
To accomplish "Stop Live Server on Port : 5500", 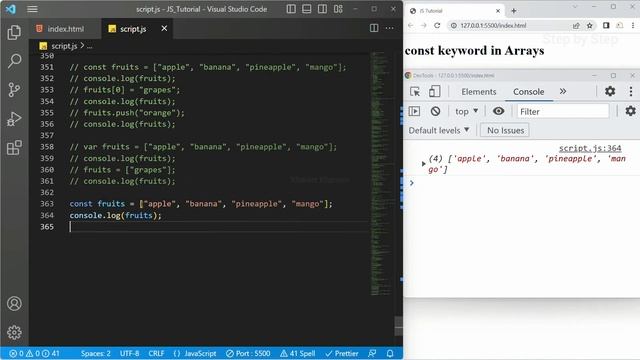I will [x=248, y=353].
